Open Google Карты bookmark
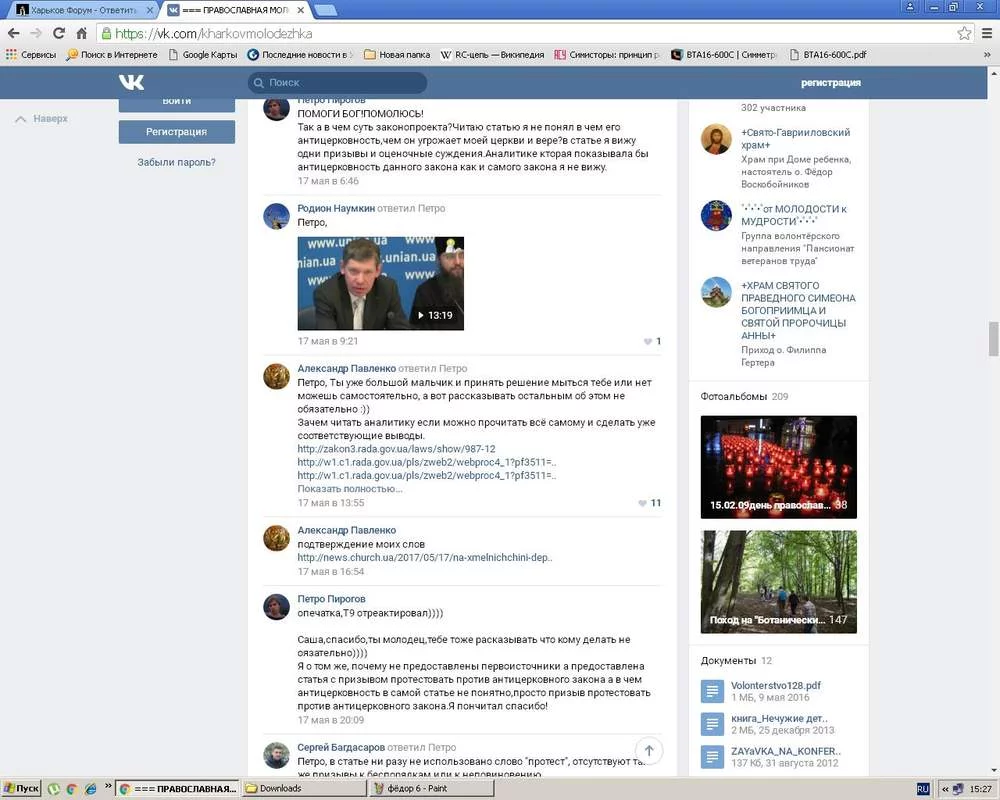The image size is (1000, 800). [x=203, y=55]
